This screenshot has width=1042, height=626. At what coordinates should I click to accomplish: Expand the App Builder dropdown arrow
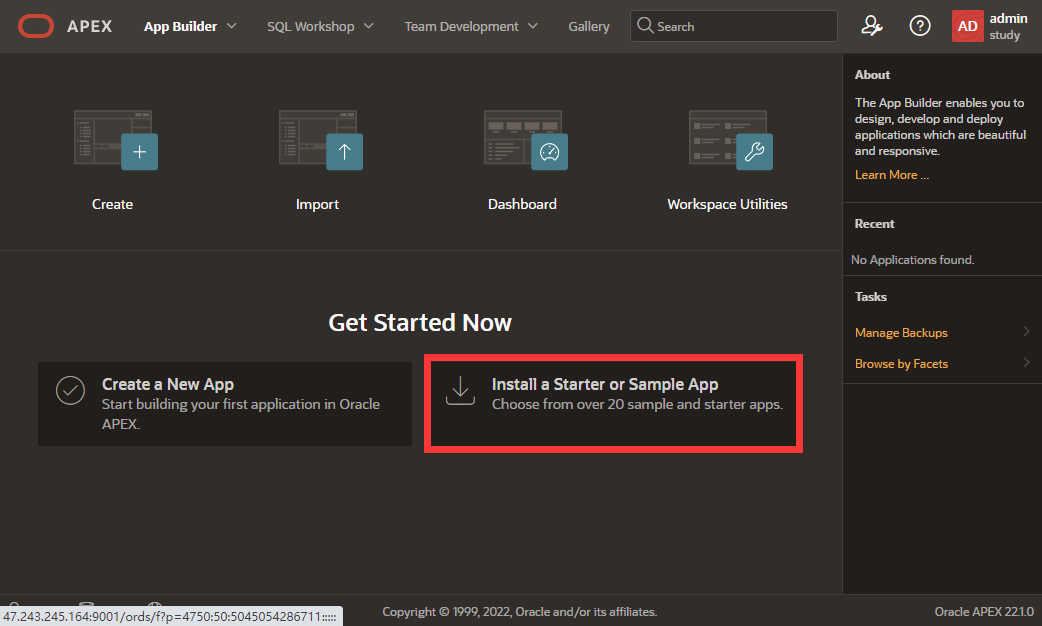[x=232, y=26]
